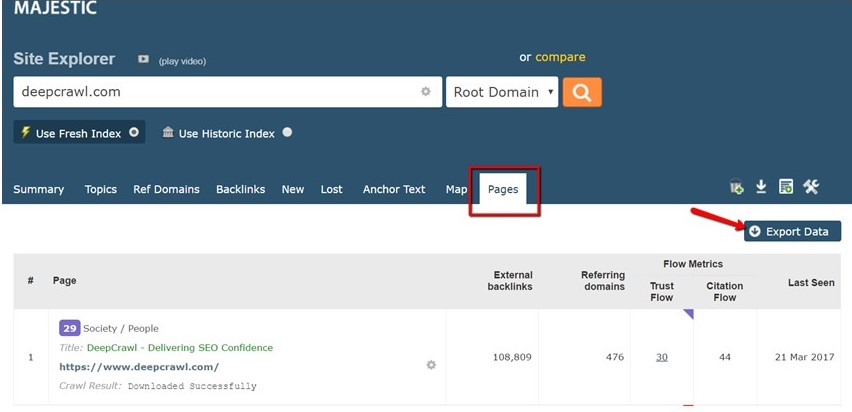852x412 pixels.
Task: Click the Site Explorer heading
Action: pyautogui.click(x=64, y=59)
